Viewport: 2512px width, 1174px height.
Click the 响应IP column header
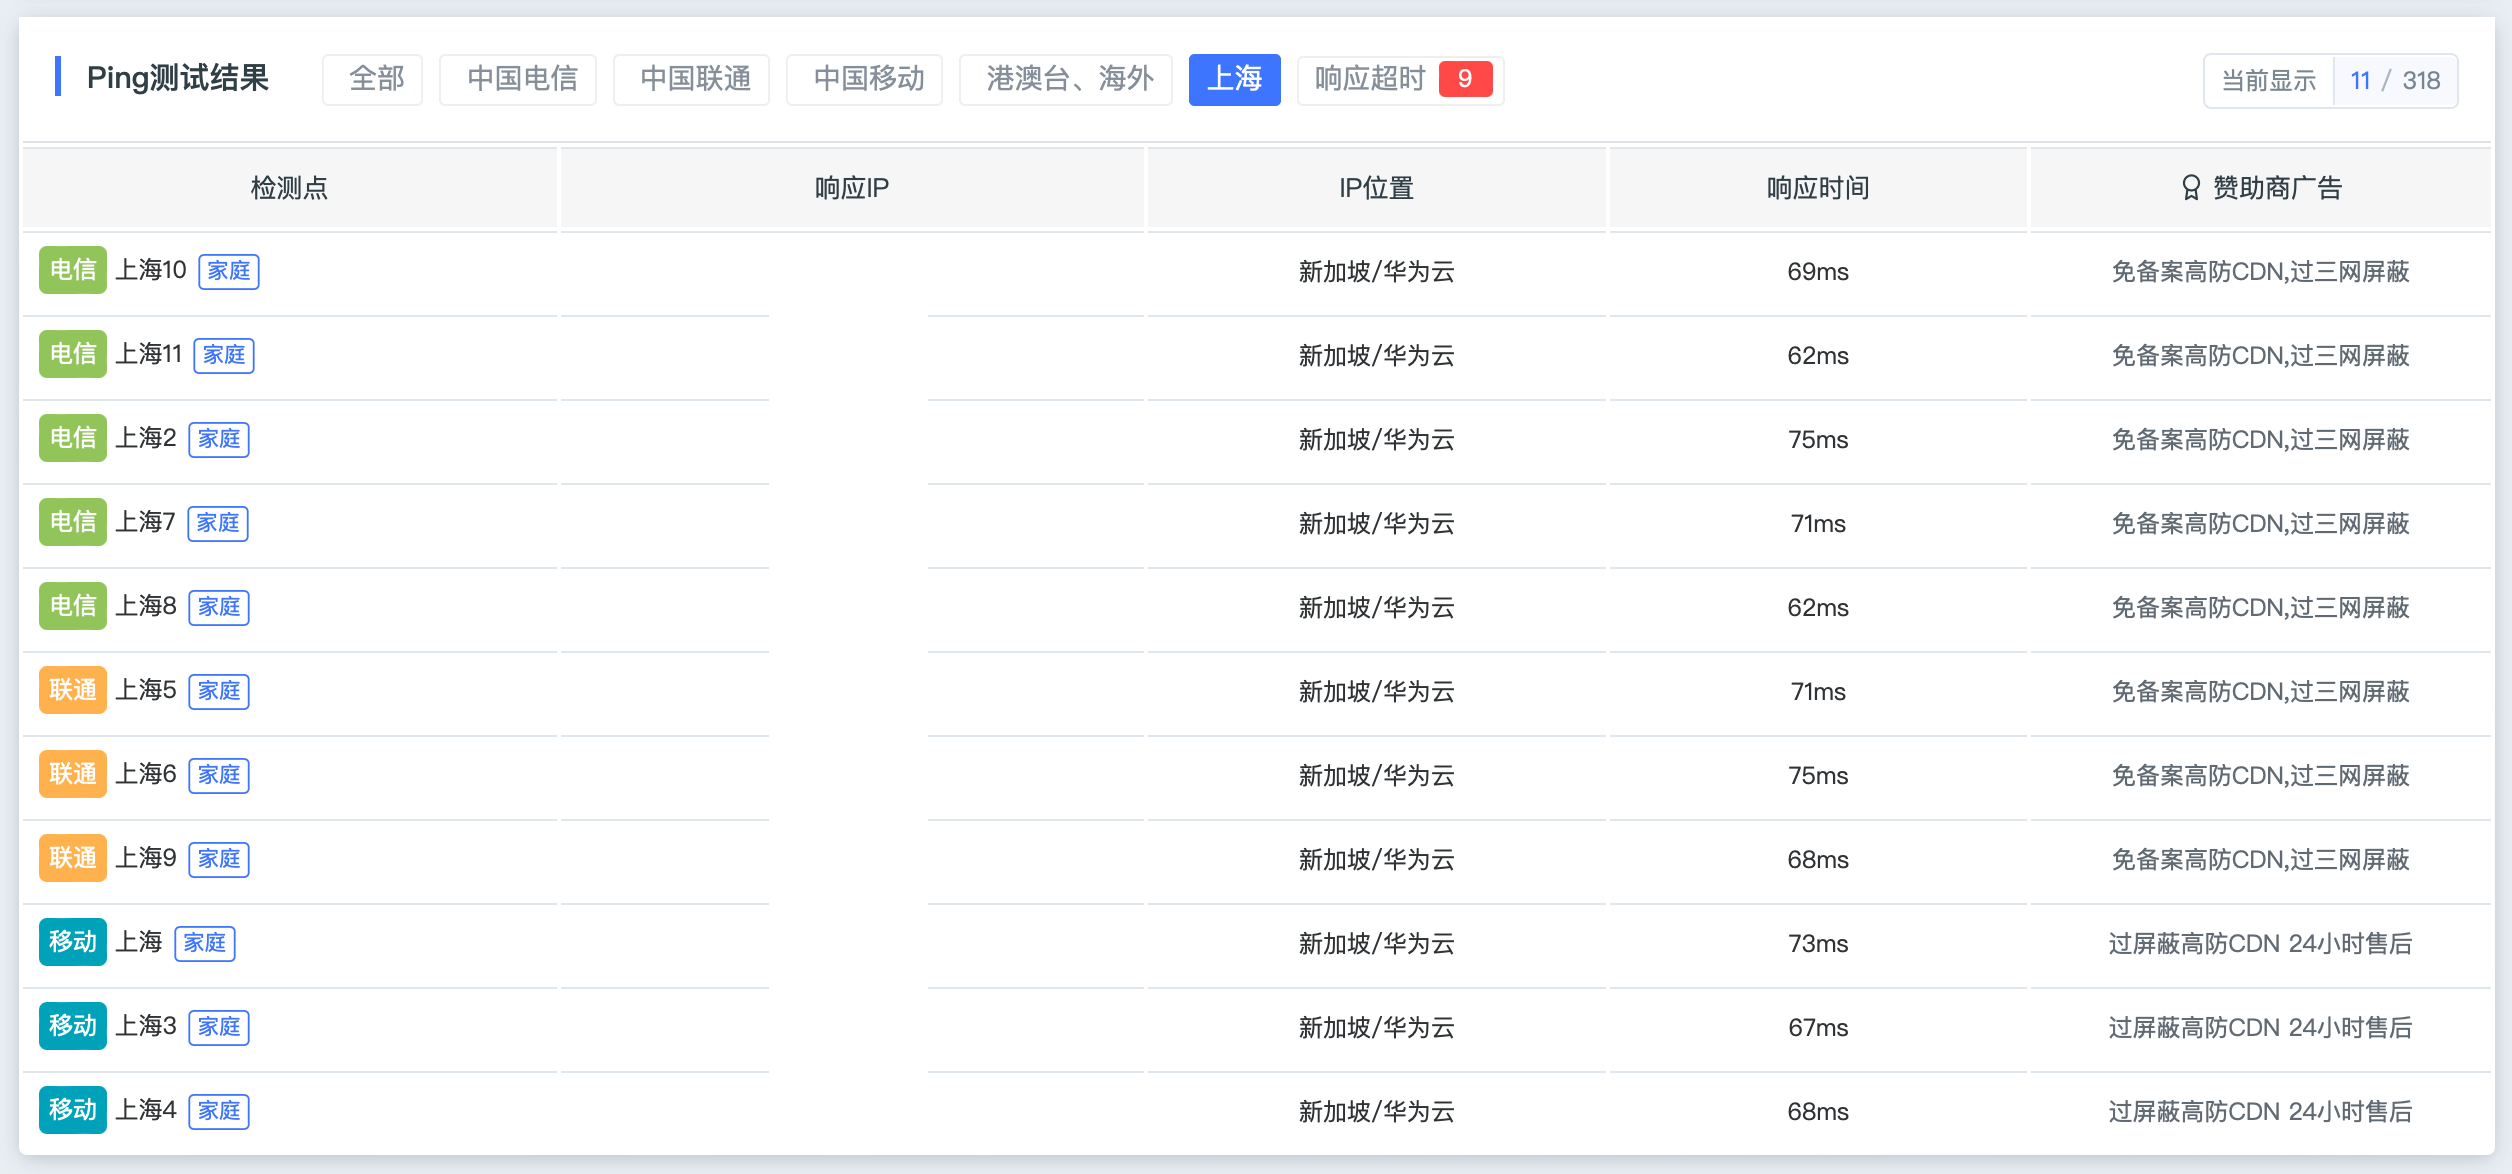pos(852,188)
